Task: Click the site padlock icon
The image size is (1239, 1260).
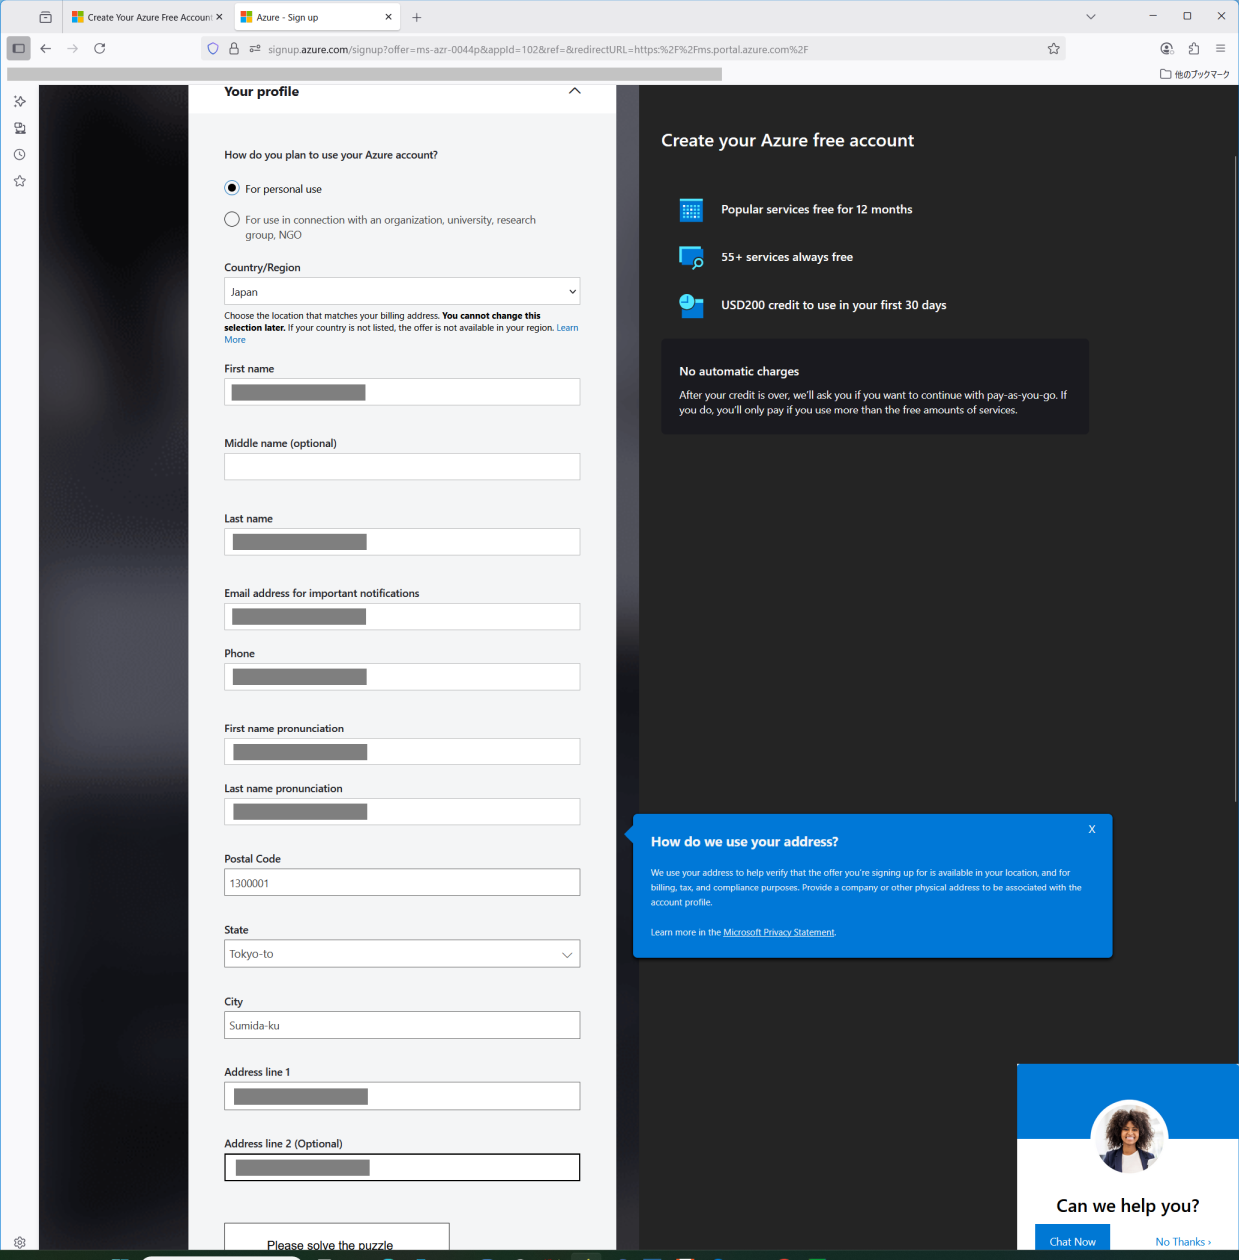Action: pos(234,49)
